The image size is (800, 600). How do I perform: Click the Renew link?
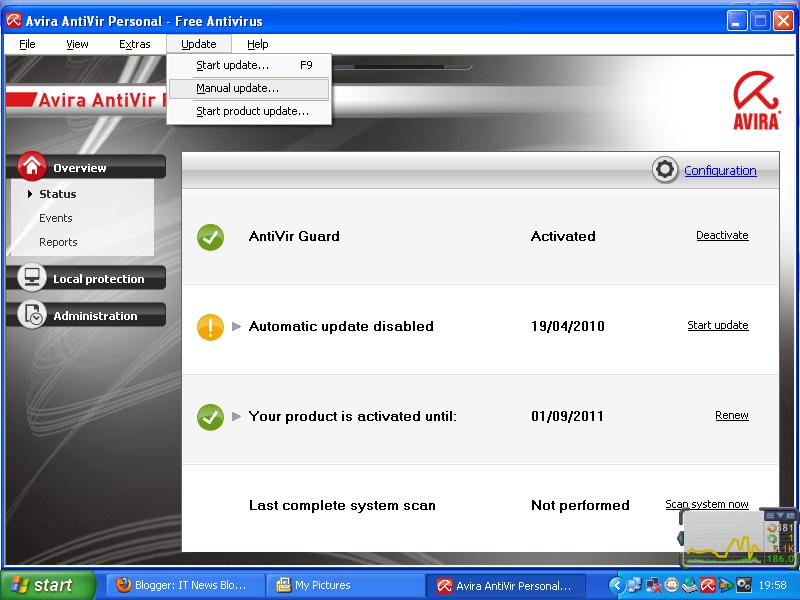coord(732,415)
